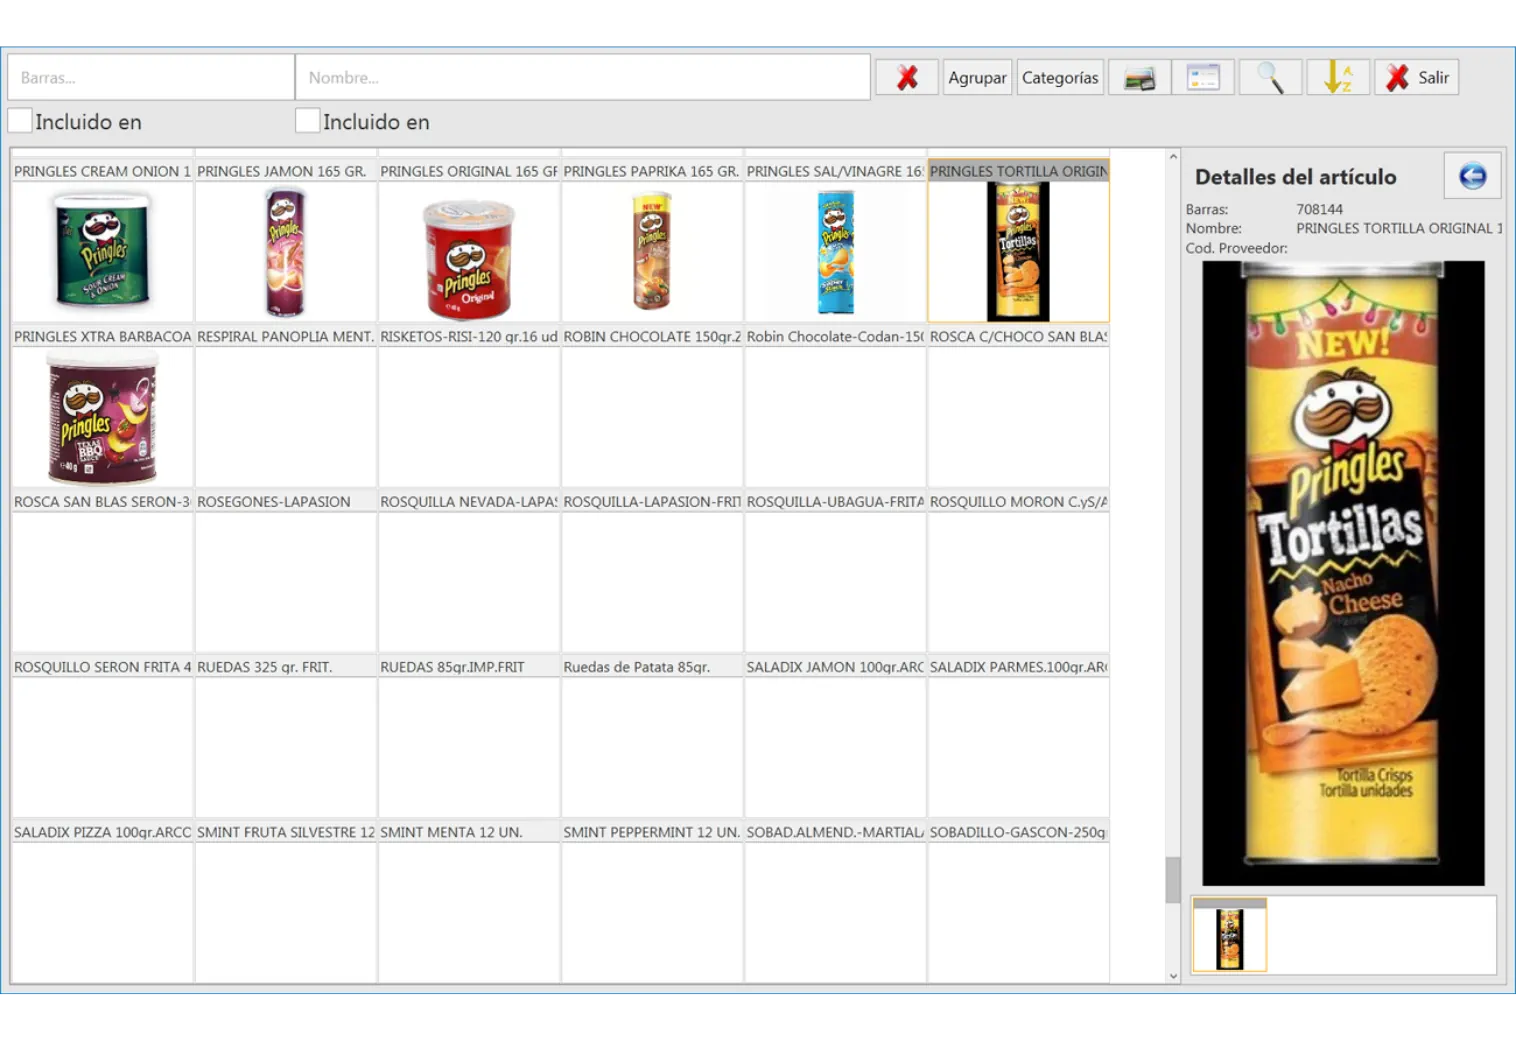Select the Pringles Cream Onion product image
This screenshot has width=1516, height=1040.
click(102, 251)
